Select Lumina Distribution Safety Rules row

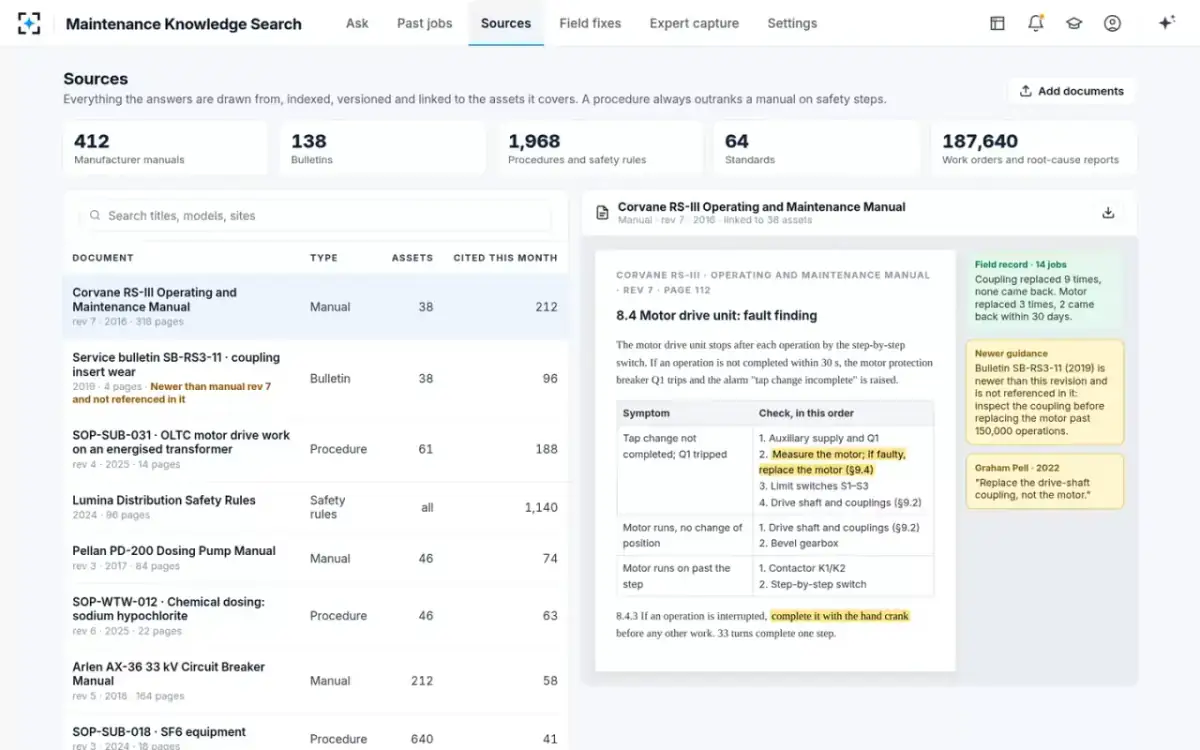click(x=315, y=507)
